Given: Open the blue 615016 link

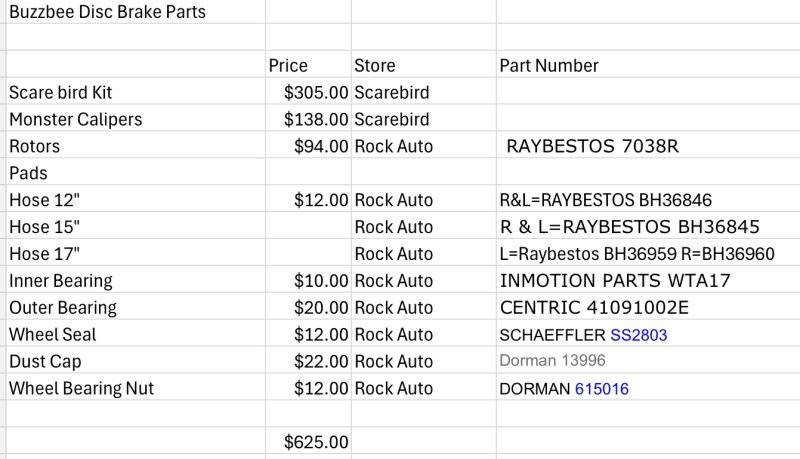Looking at the screenshot, I should click(x=602, y=389).
